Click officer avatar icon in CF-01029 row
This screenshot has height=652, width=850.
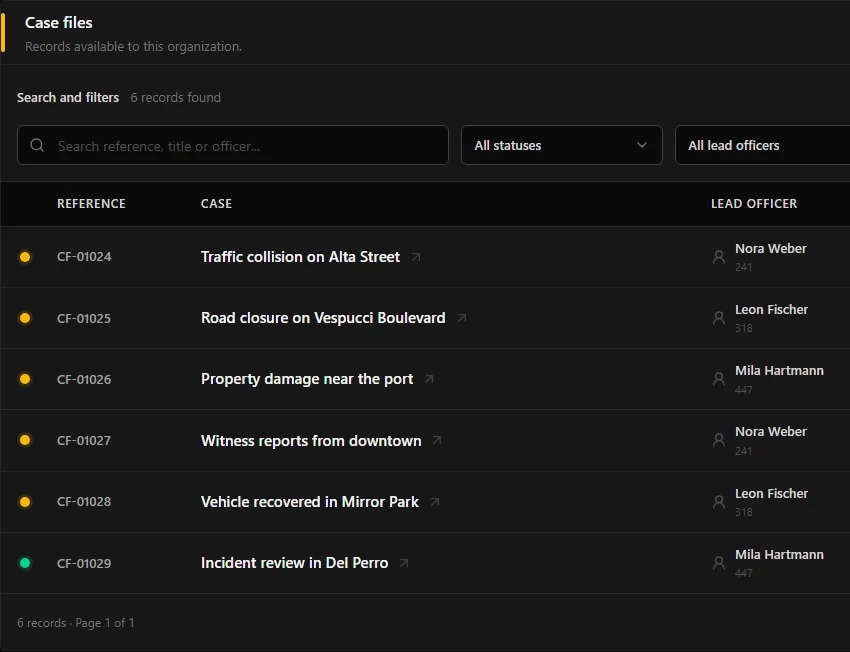point(719,563)
